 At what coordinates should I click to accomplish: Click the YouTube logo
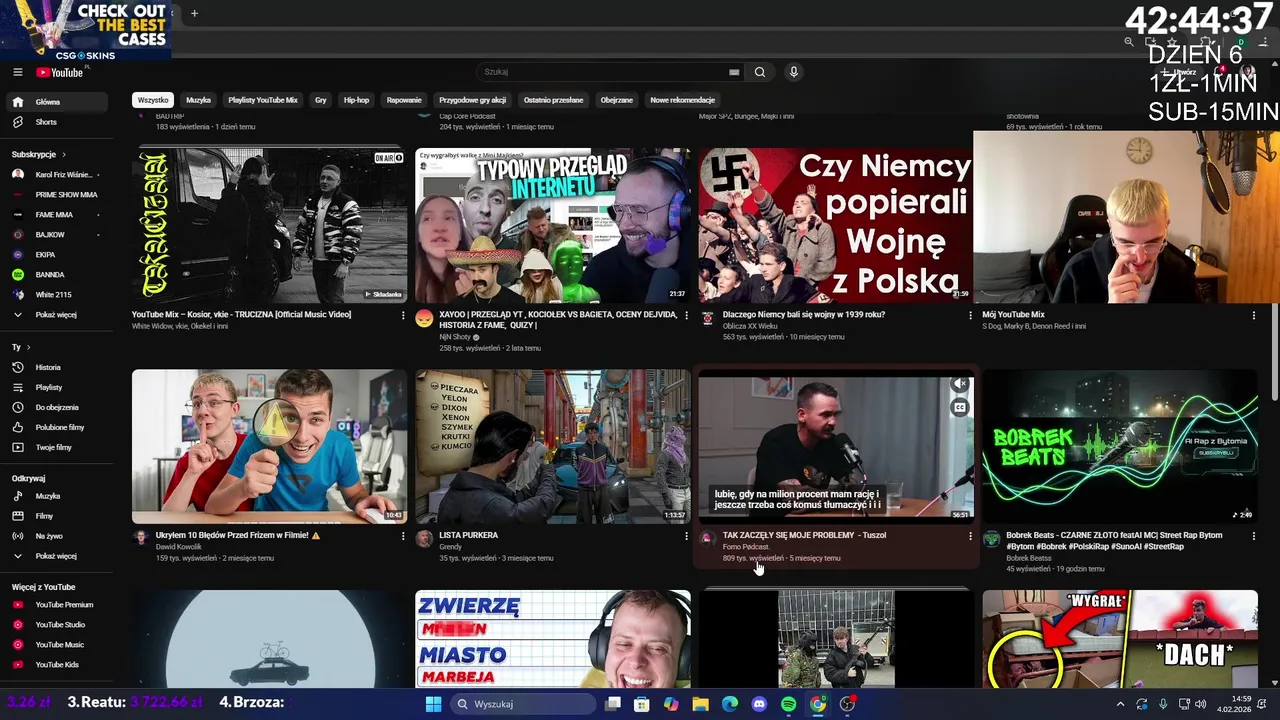(x=60, y=72)
